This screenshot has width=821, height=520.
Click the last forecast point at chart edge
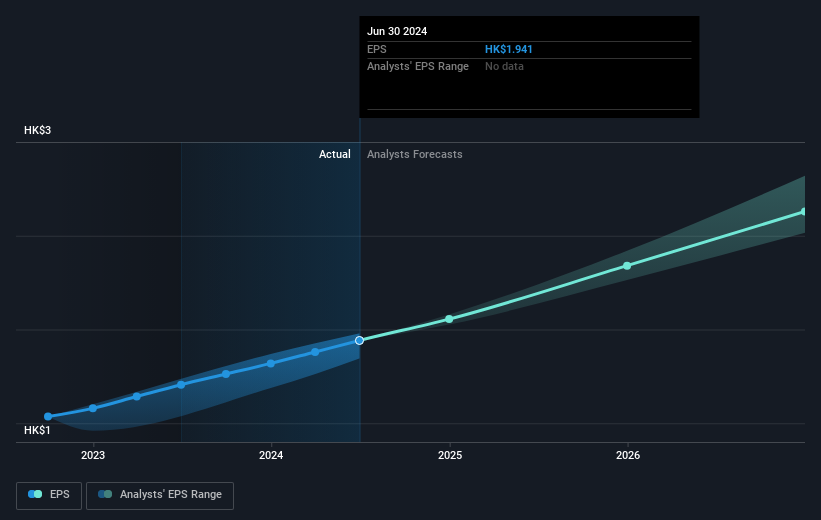803,212
